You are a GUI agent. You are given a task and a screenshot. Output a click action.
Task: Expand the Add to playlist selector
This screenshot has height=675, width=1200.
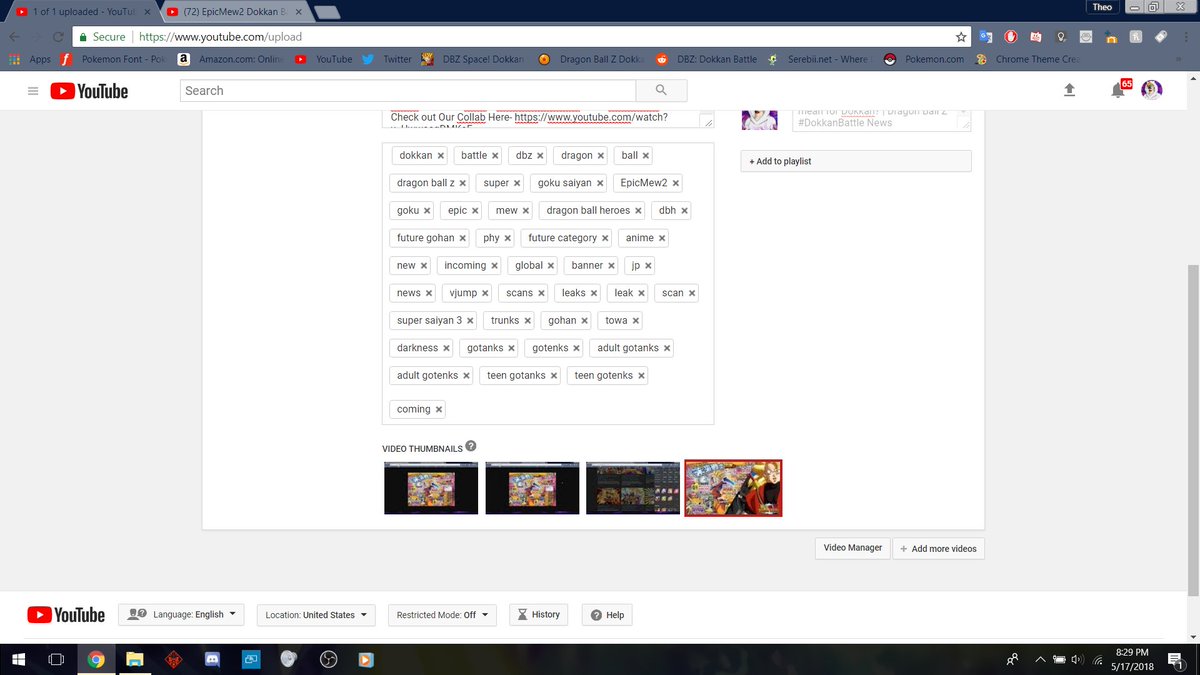[856, 161]
